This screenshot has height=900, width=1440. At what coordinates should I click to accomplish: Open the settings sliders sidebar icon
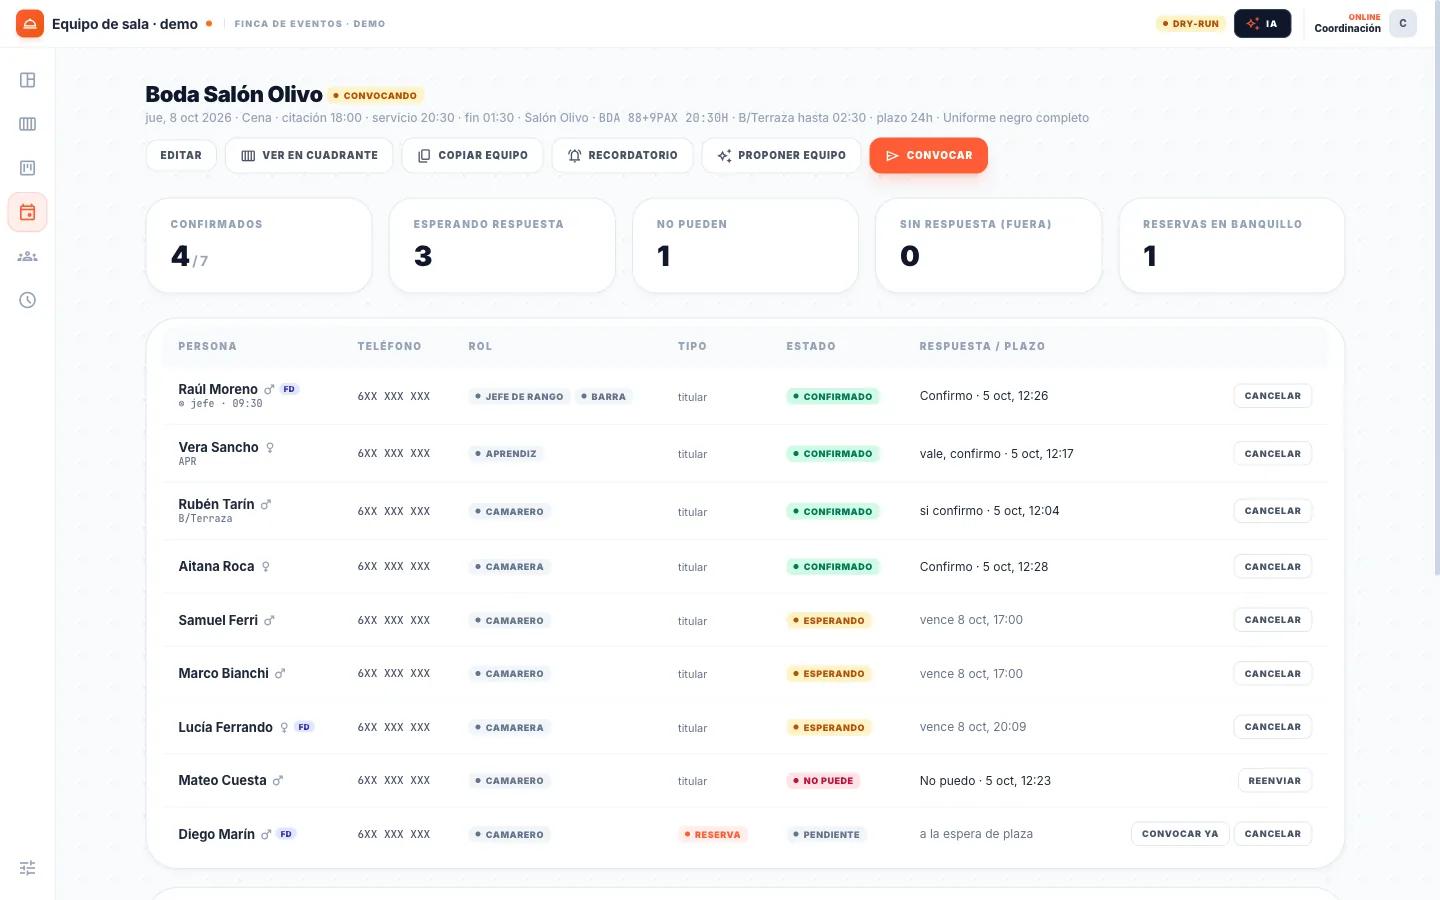(x=28, y=868)
